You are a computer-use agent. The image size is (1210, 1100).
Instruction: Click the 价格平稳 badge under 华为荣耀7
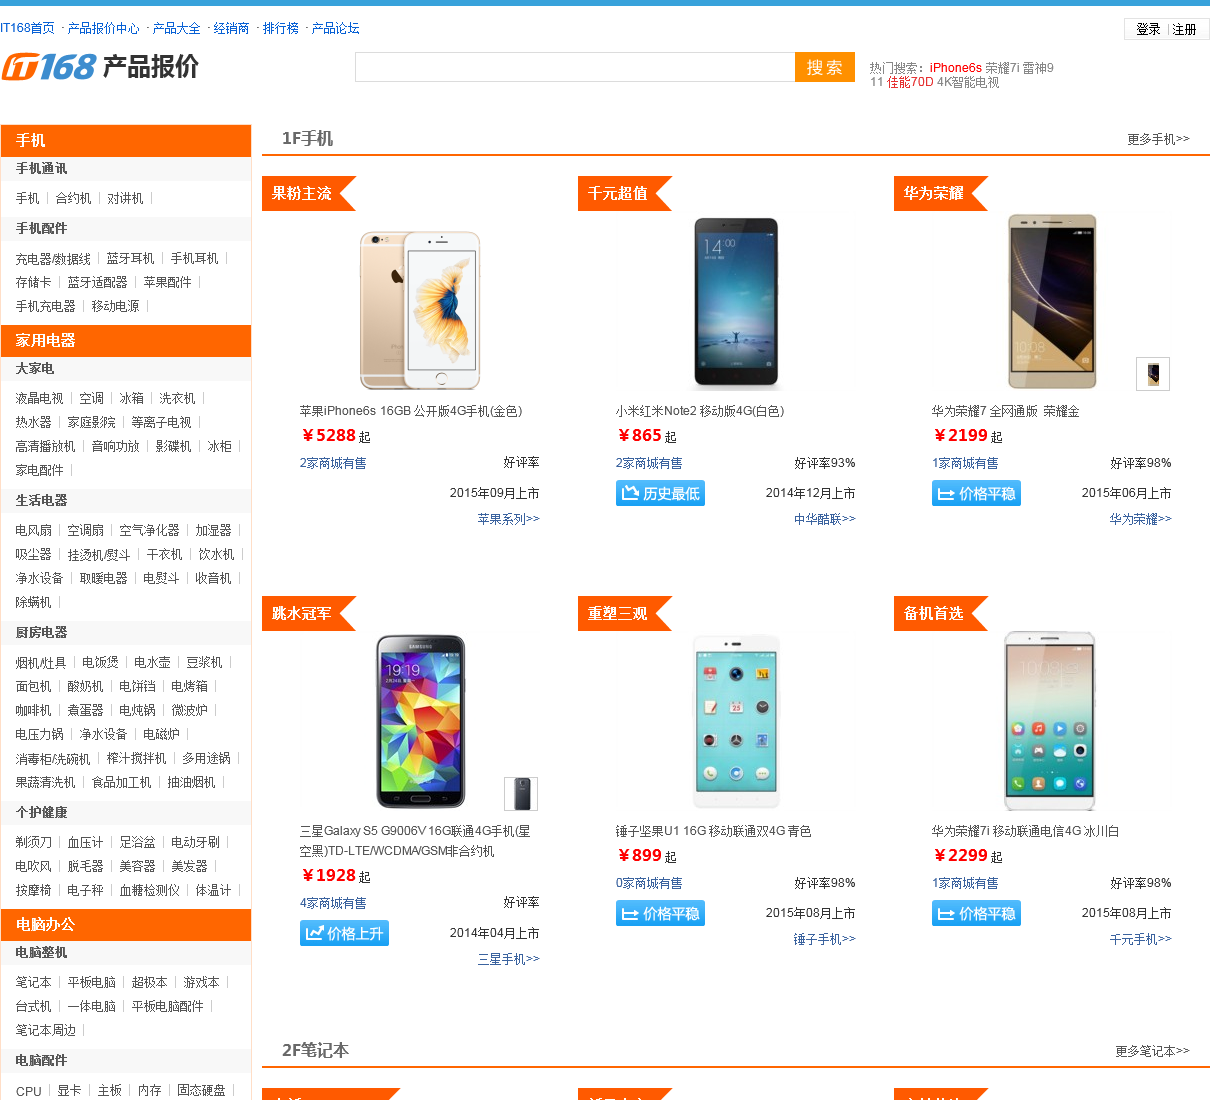tap(976, 493)
